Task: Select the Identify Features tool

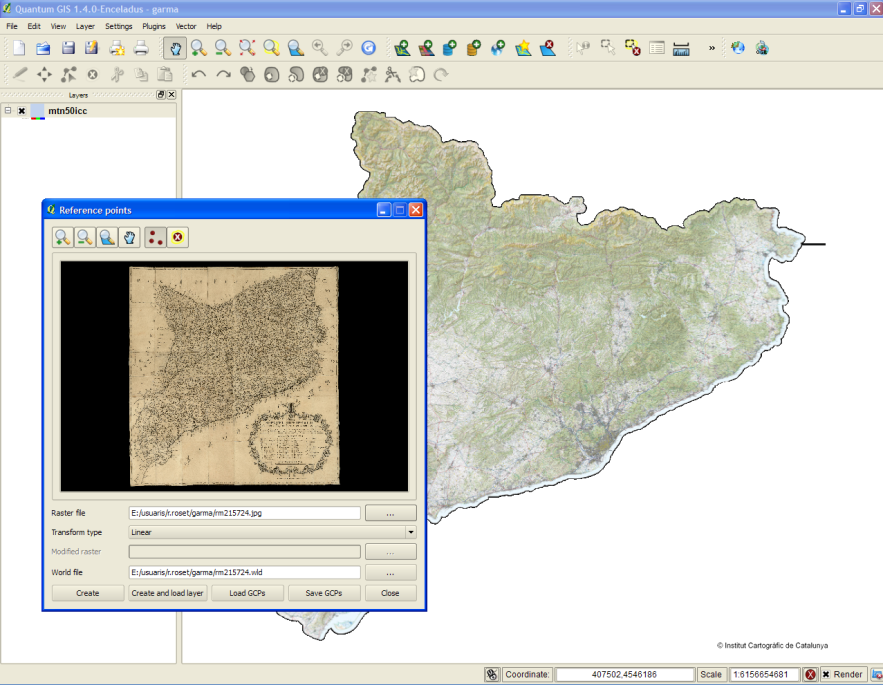Action: tap(583, 48)
